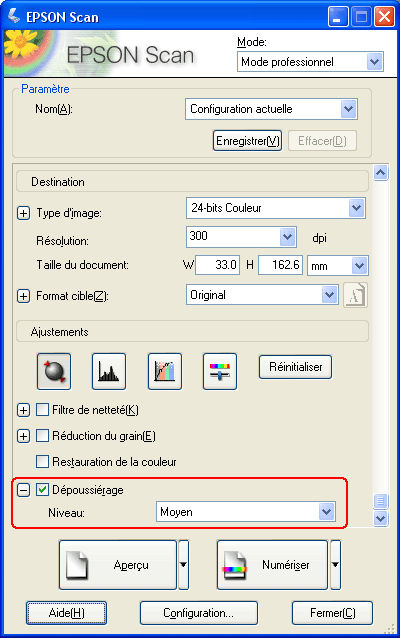
Task: Uncheck the Dépoussiérage checkbox
Action: (x=42, y=489)
